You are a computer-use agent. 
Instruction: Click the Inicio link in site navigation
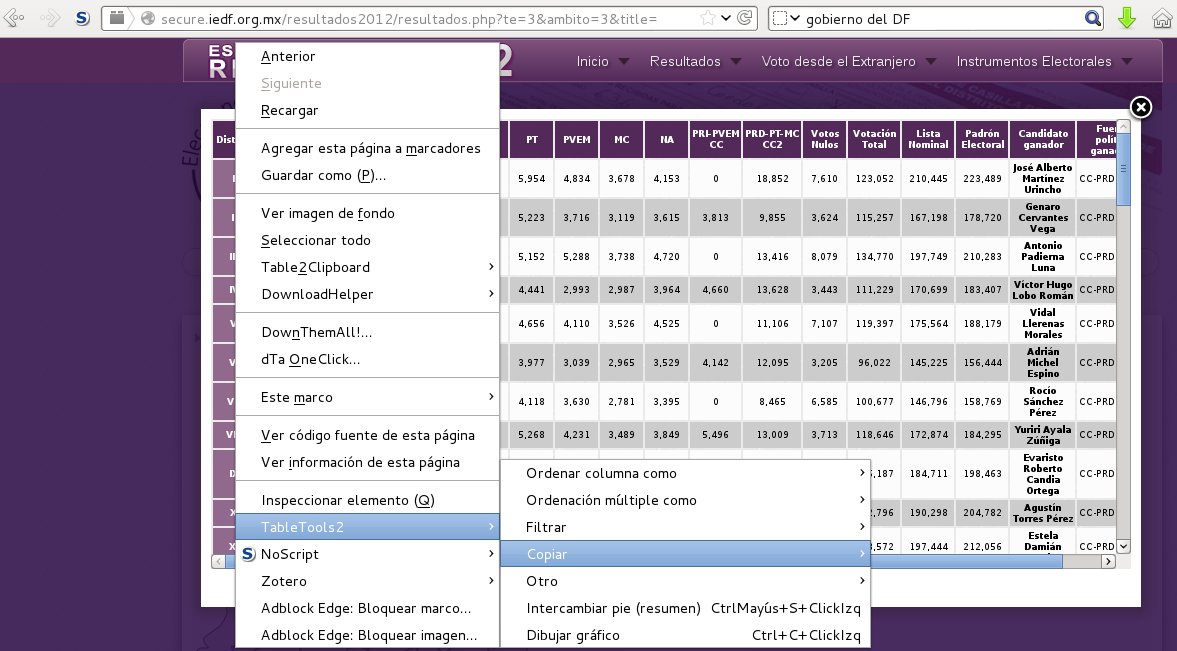click(592, 62)
